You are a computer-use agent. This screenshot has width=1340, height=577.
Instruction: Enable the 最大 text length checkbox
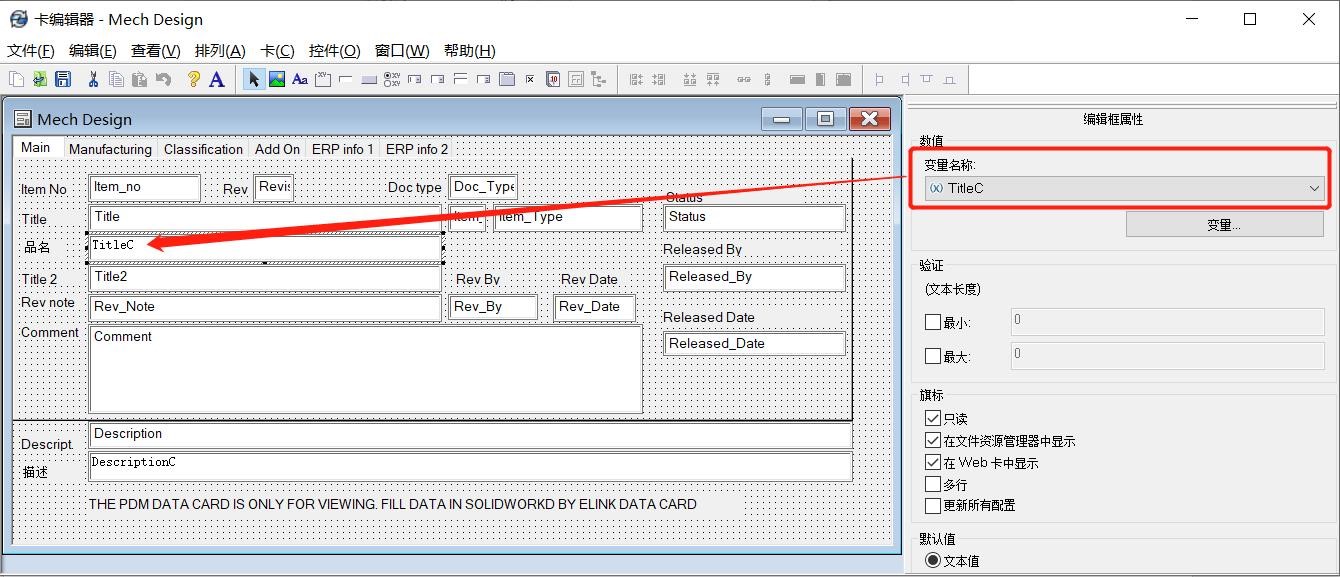click(933, 356)
